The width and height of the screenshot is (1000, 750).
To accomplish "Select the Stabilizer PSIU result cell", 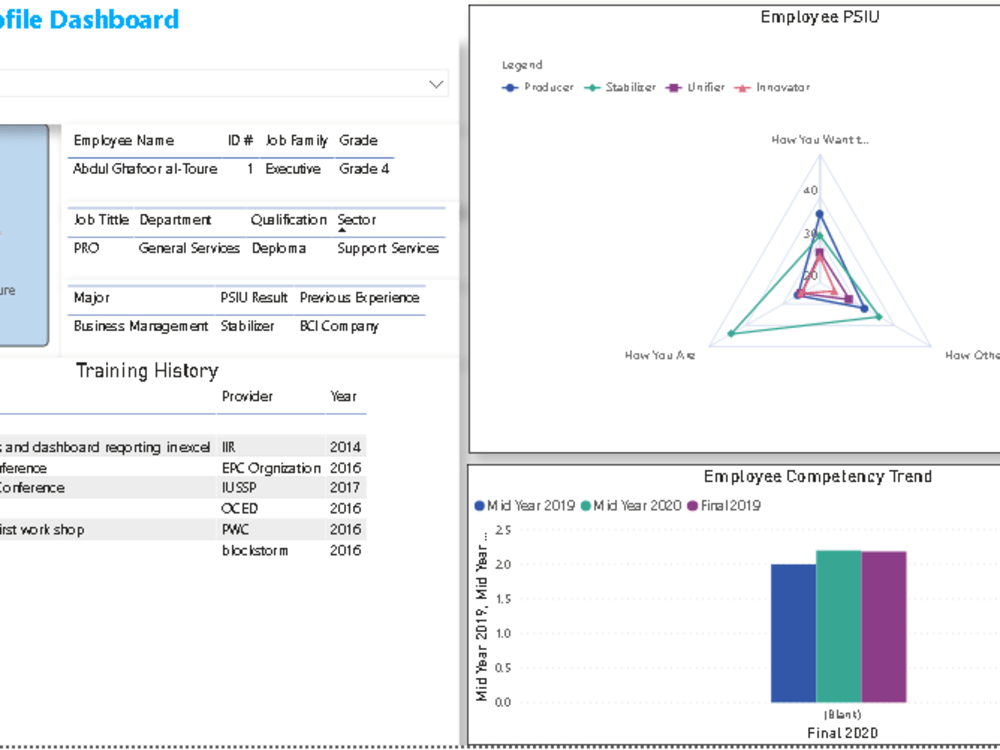I will tap(247, 326).
